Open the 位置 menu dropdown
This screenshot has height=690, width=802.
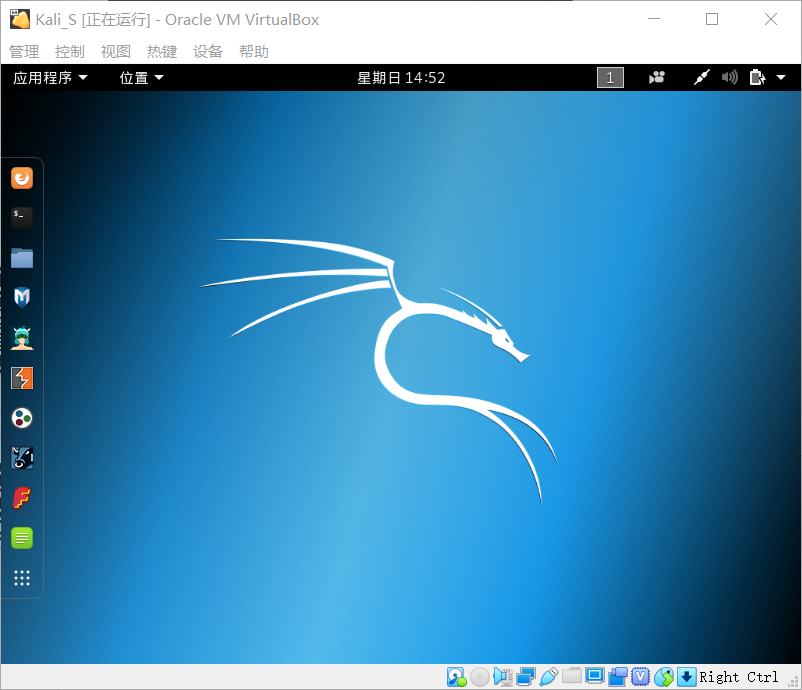(140, 77)
